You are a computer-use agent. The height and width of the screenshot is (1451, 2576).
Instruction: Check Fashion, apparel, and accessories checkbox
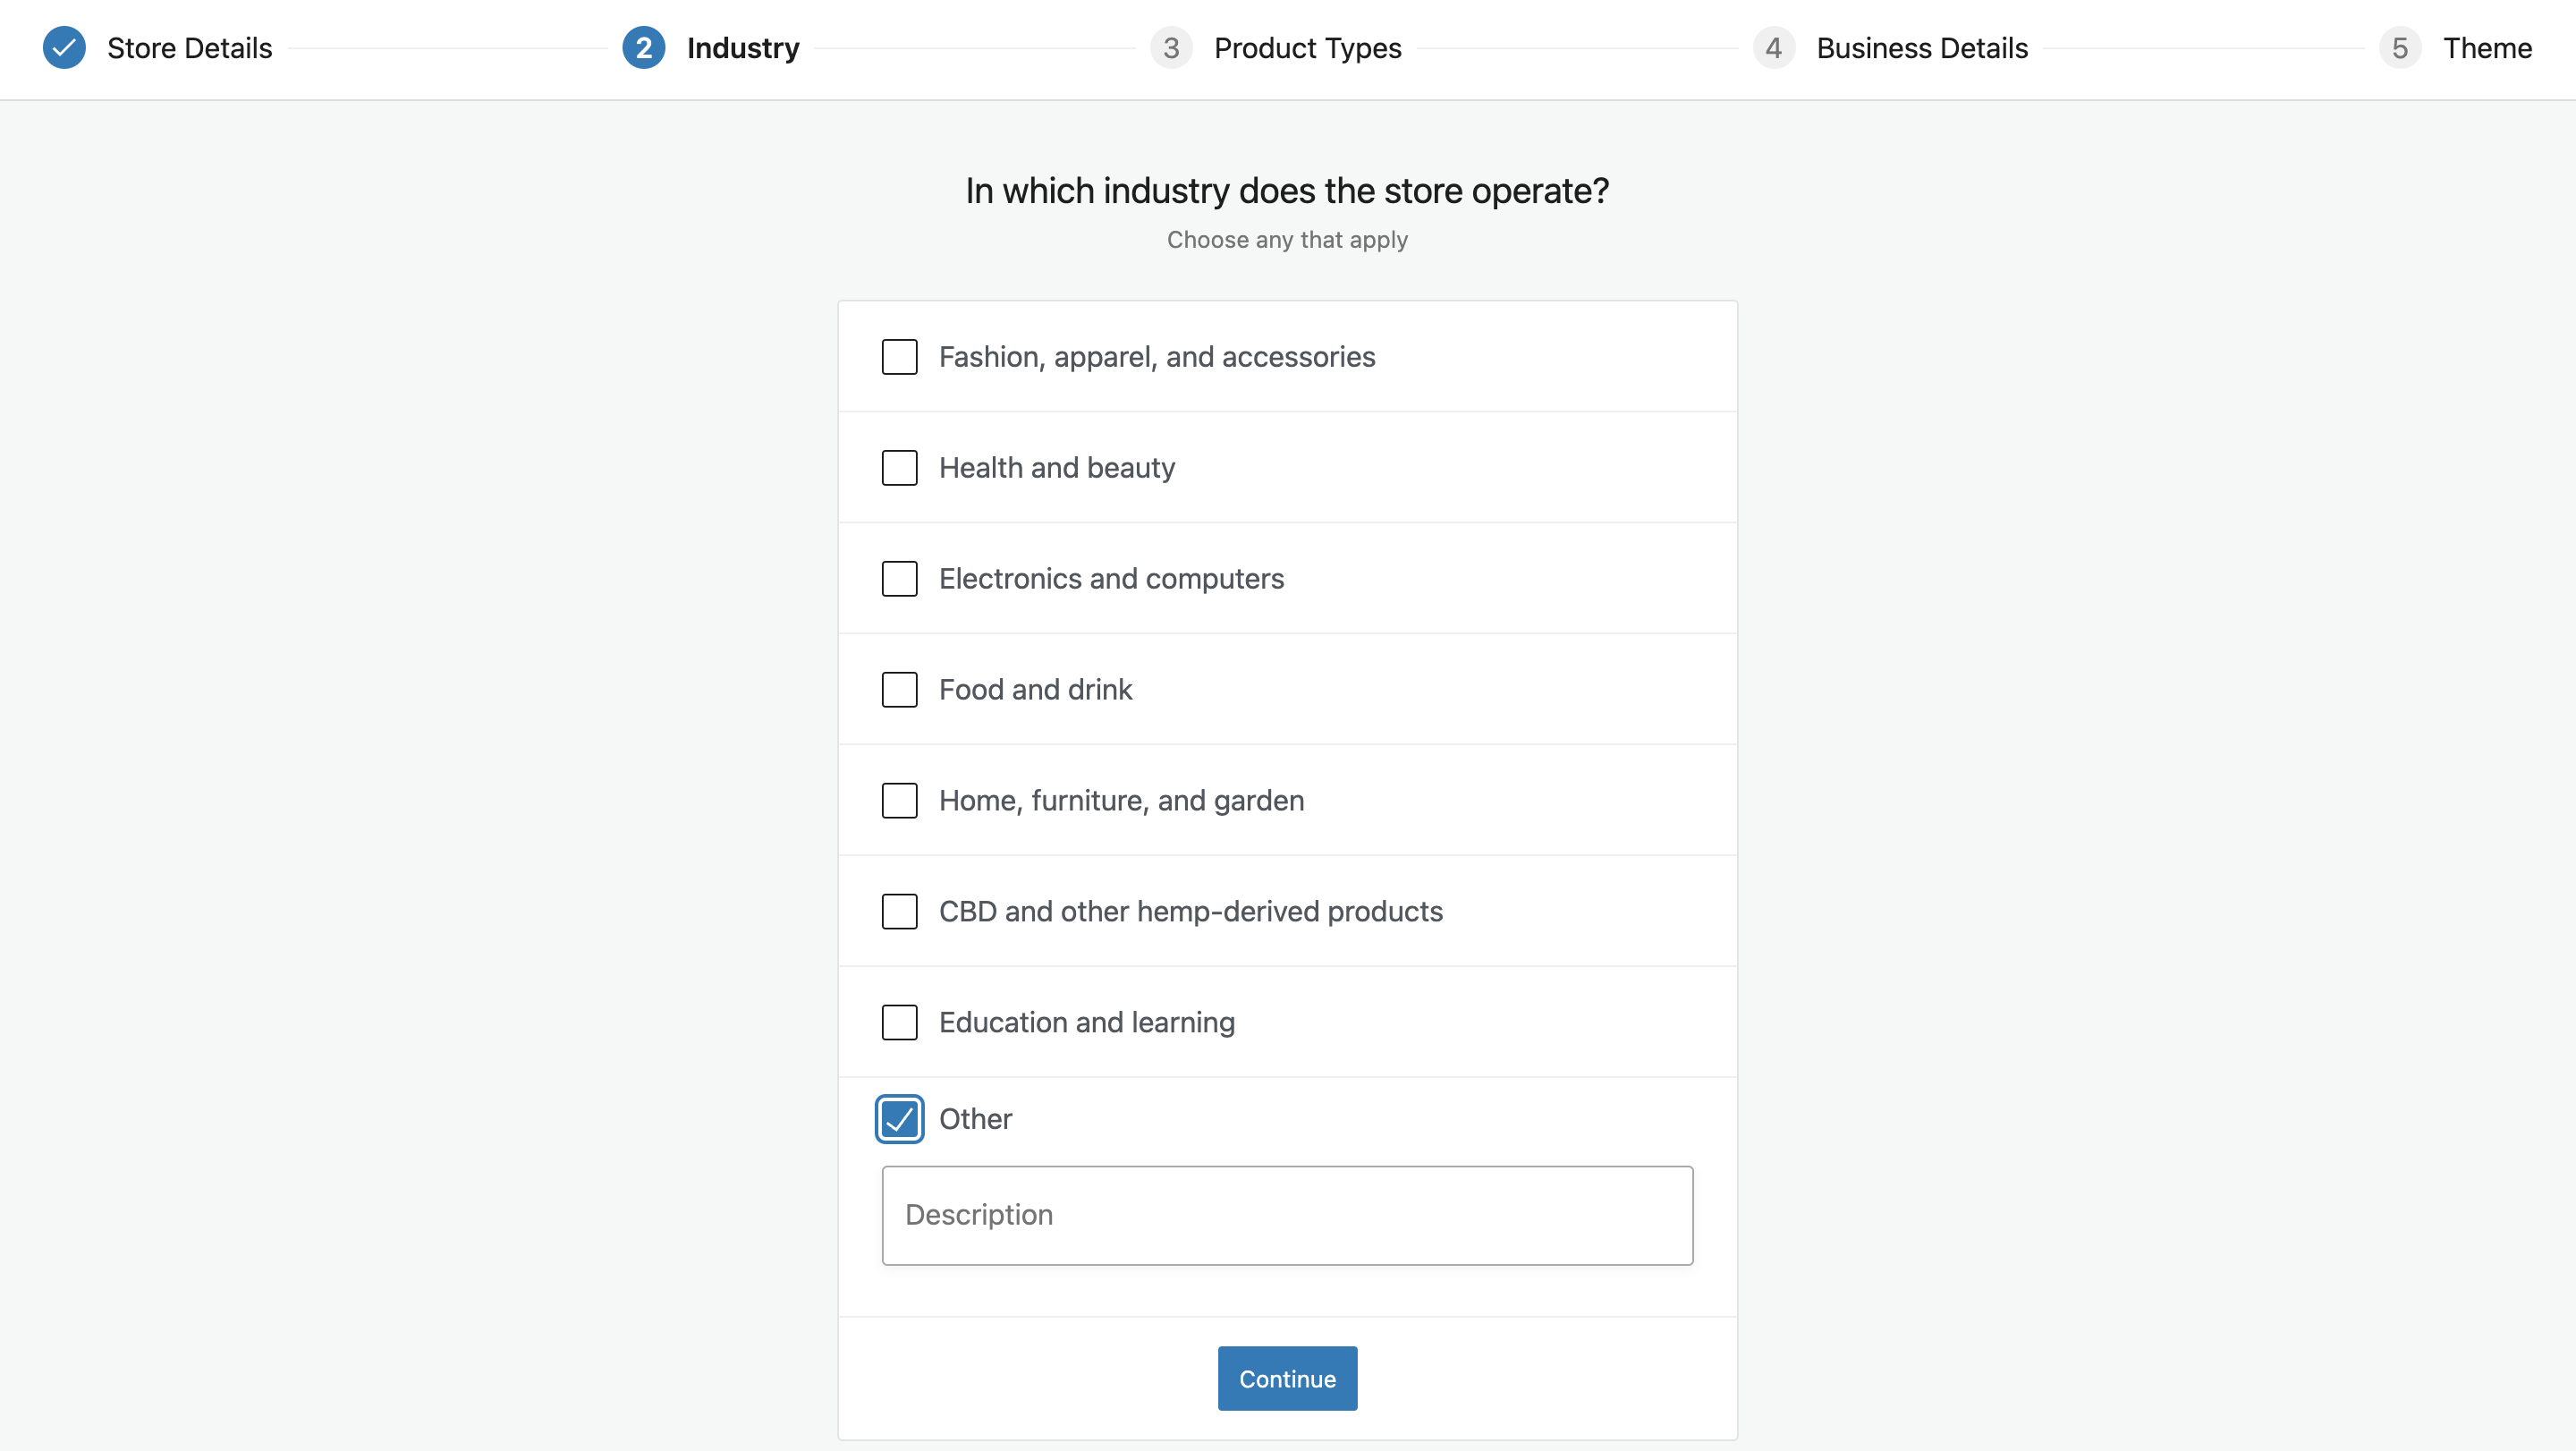899,357
